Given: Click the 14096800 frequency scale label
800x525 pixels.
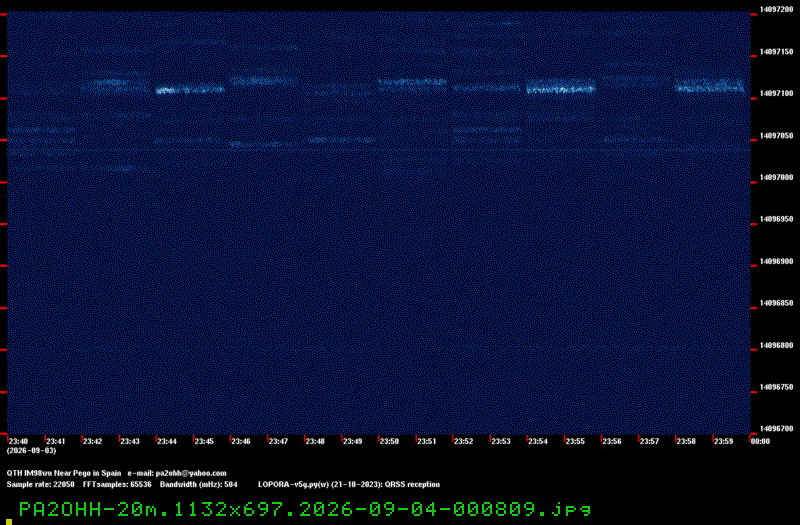Looking at the screenshot, I should point(776,345).
